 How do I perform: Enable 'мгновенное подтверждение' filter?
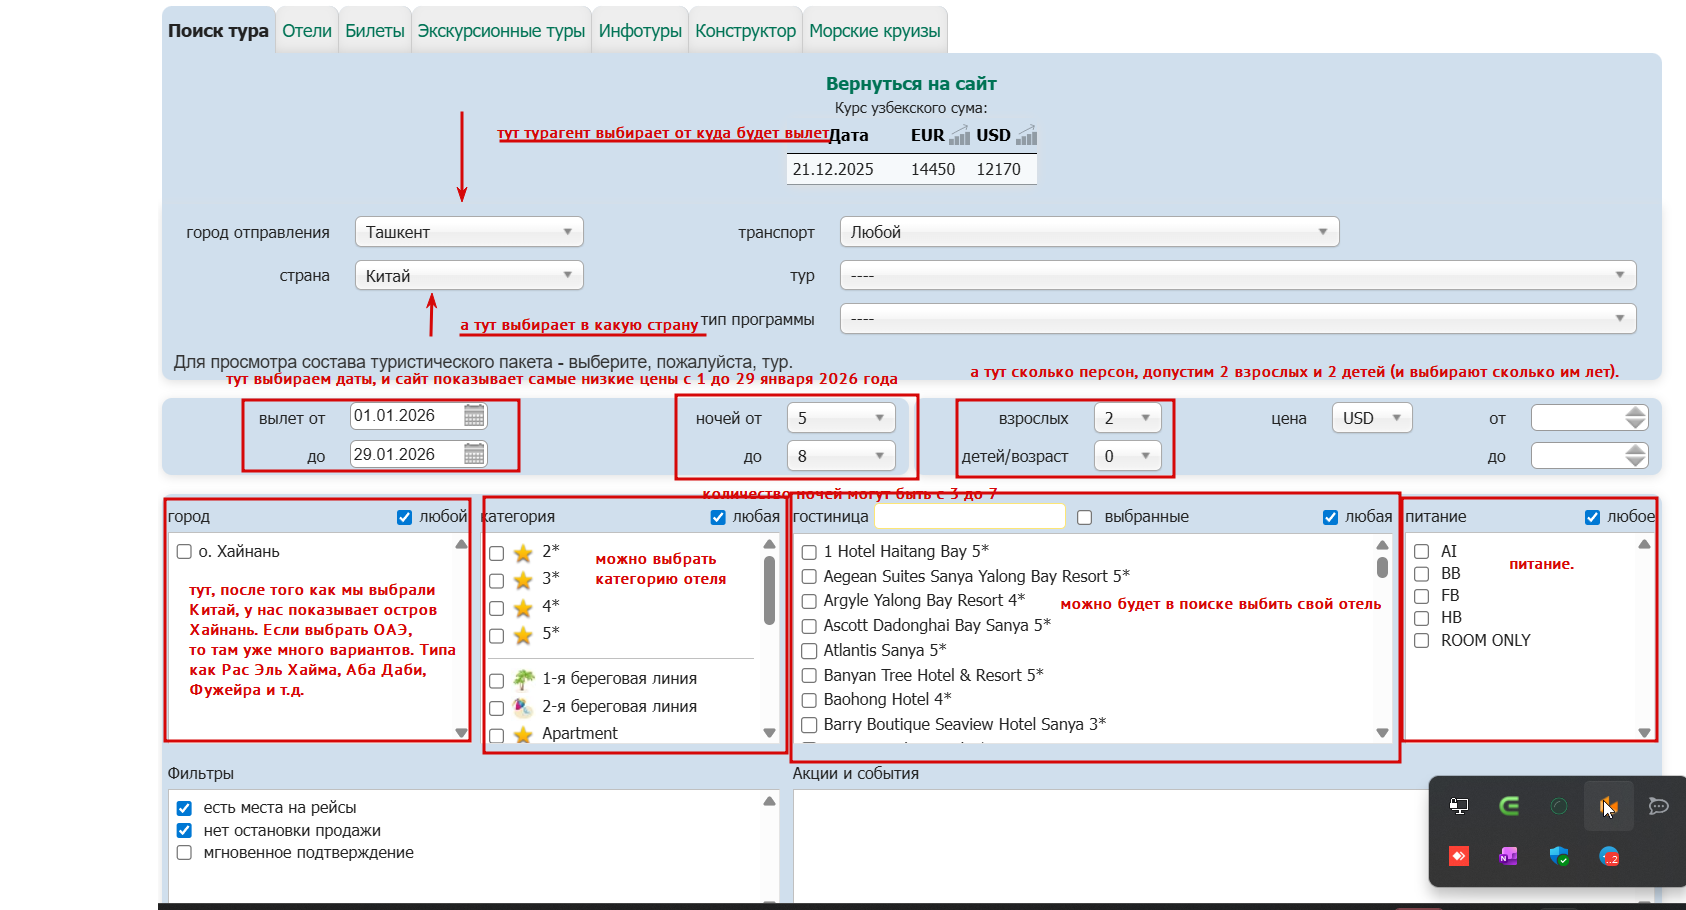(184, 853)
